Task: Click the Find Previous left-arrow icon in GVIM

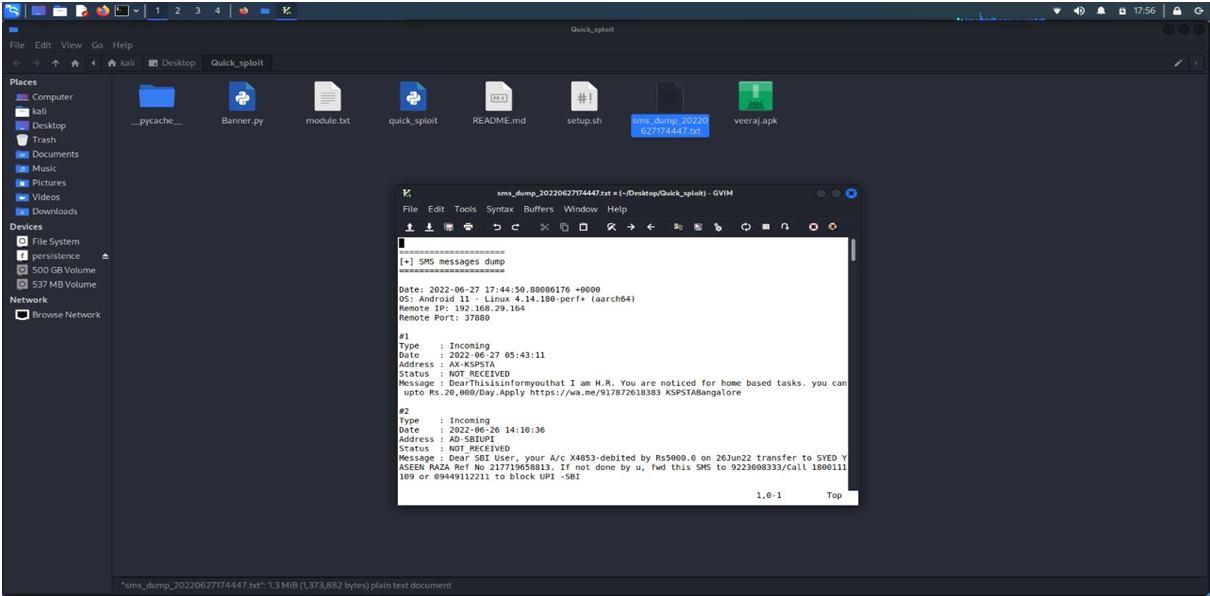Action: [x=650, y=227]
